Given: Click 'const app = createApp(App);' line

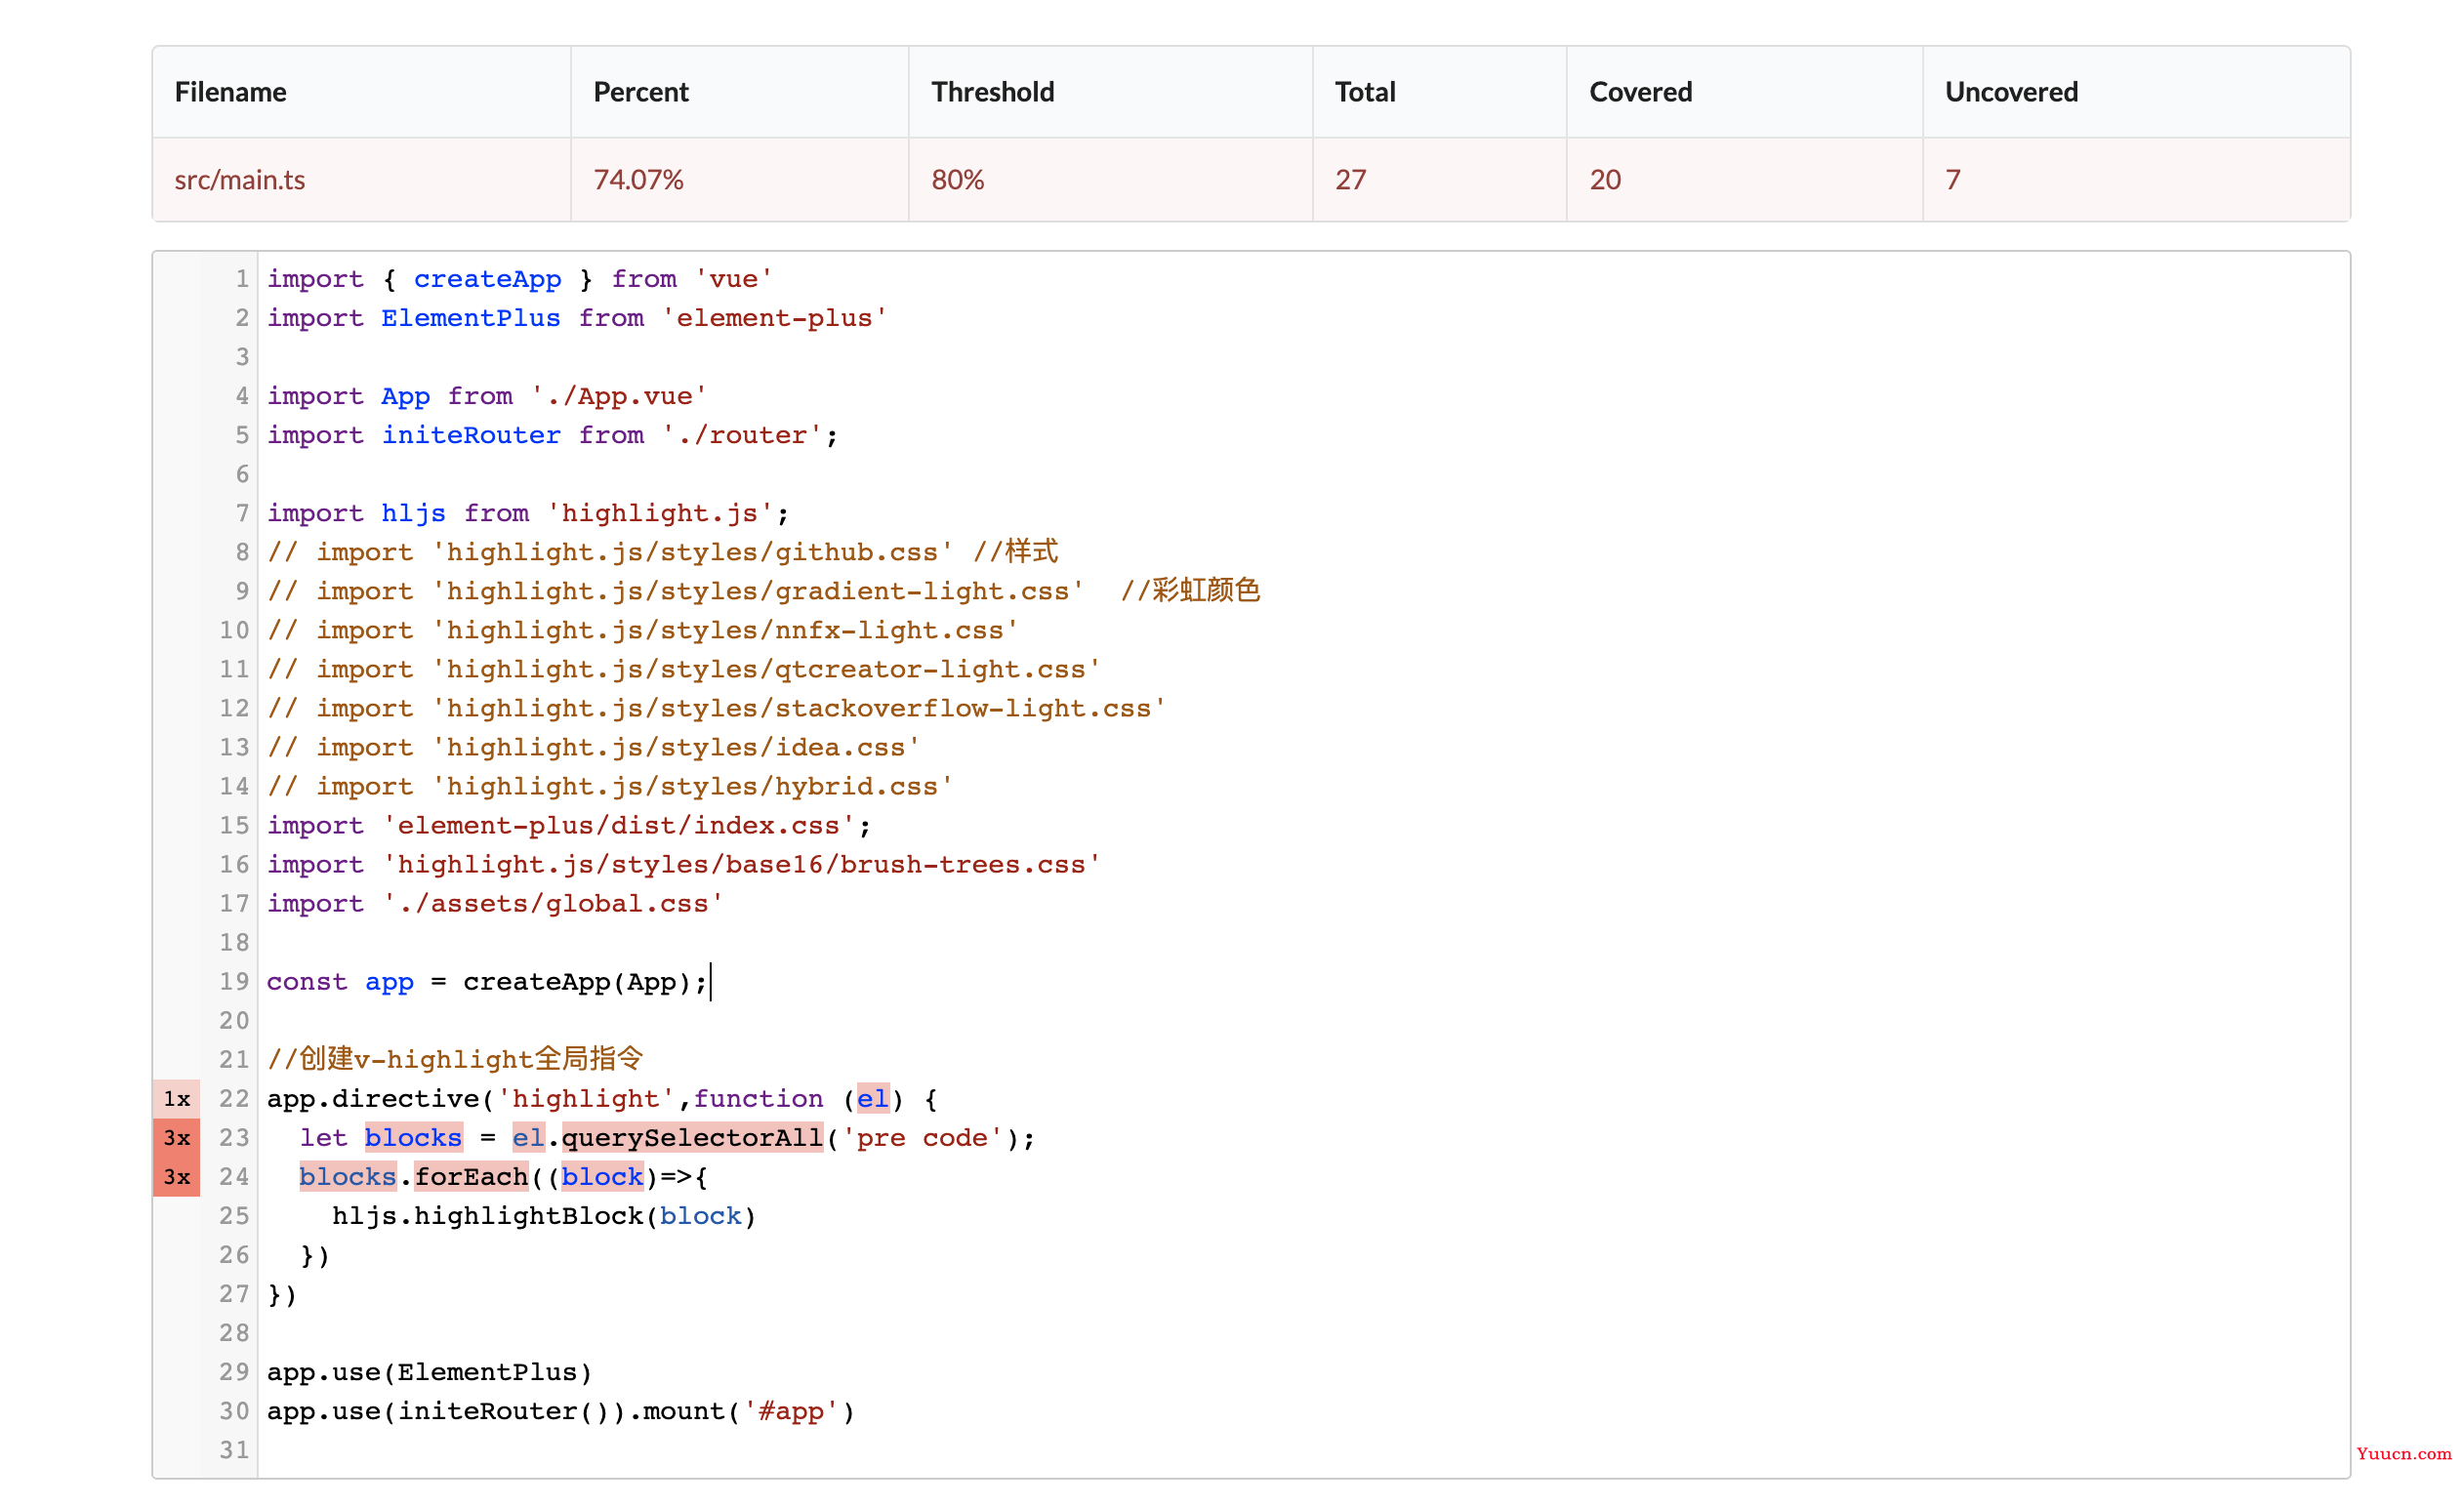Looking at the screenshot, I should point(487,982).
